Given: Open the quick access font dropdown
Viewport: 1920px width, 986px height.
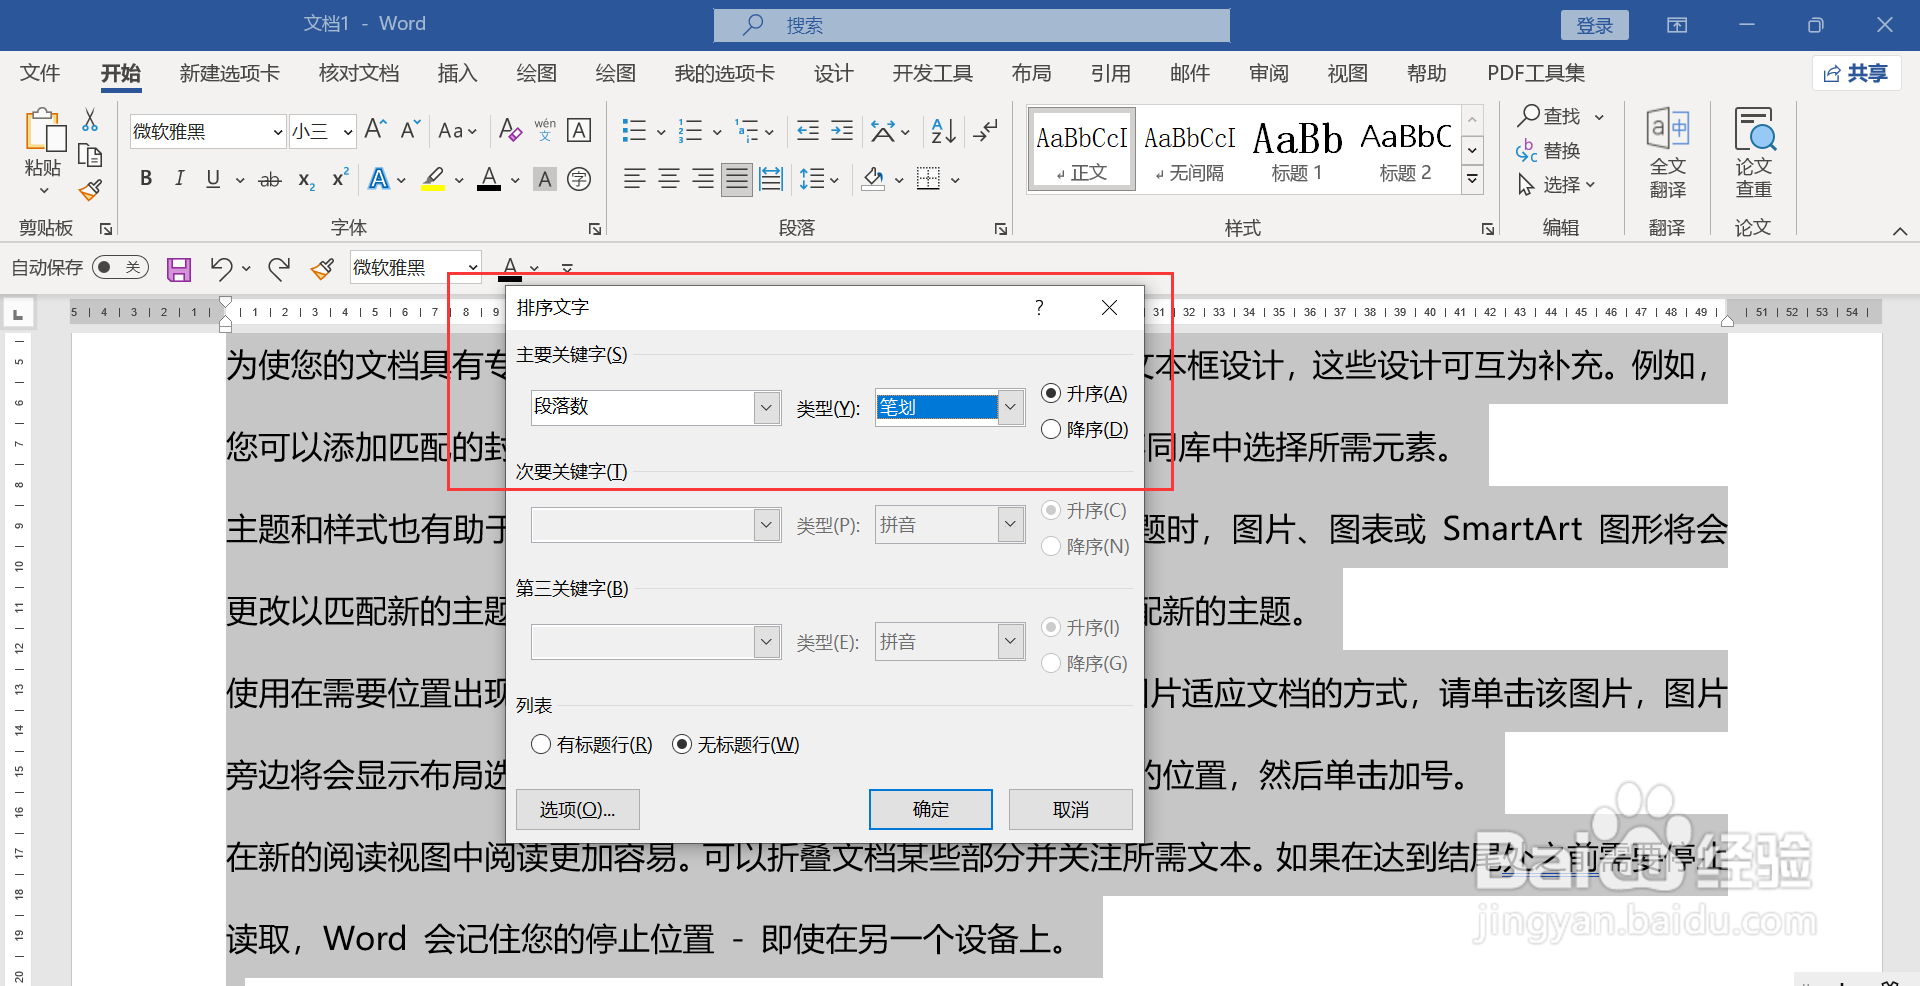Looking at the screenshot, I should coord(472,268).
